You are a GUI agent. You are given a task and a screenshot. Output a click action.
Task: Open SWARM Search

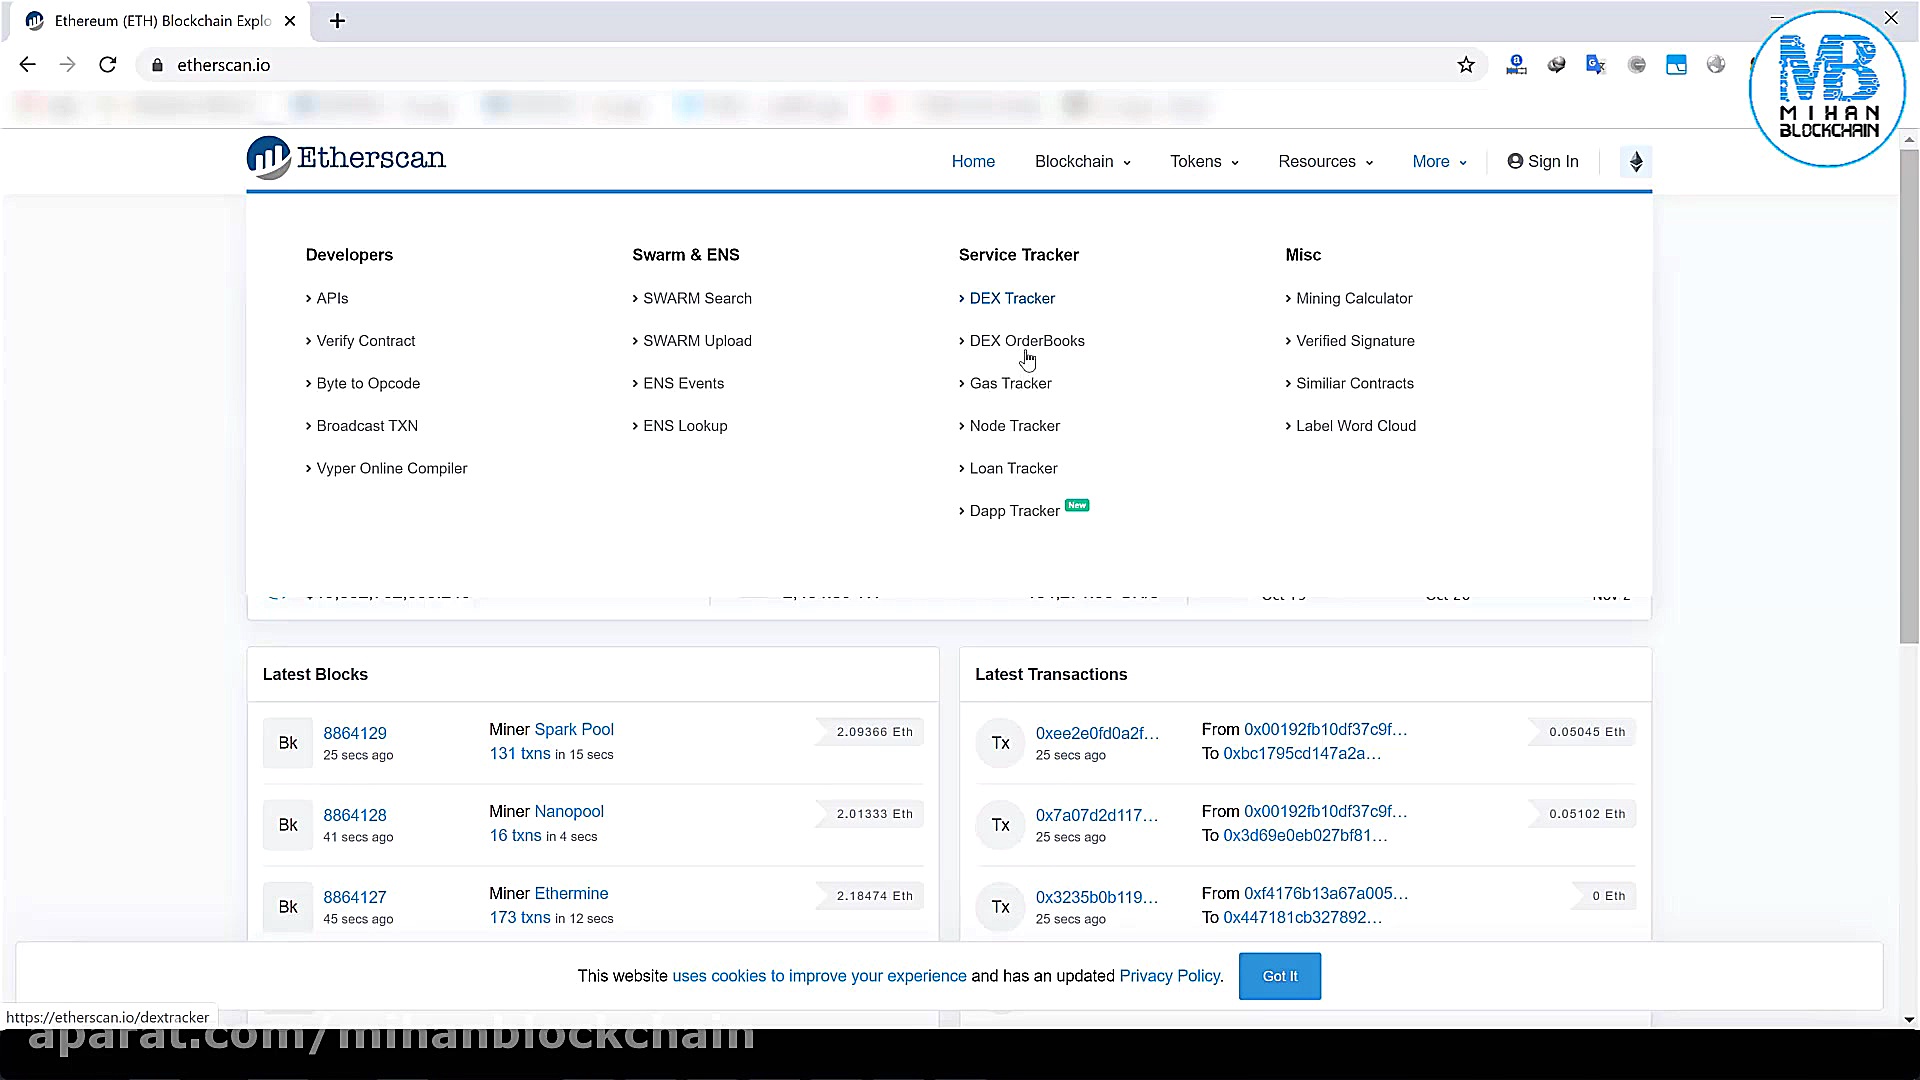697,298
